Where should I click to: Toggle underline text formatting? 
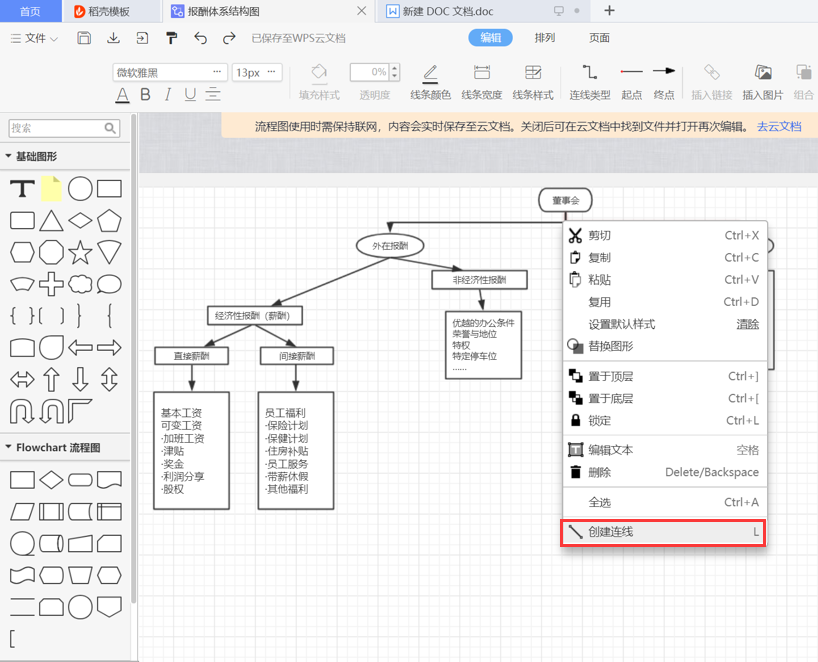coord(189,95)
